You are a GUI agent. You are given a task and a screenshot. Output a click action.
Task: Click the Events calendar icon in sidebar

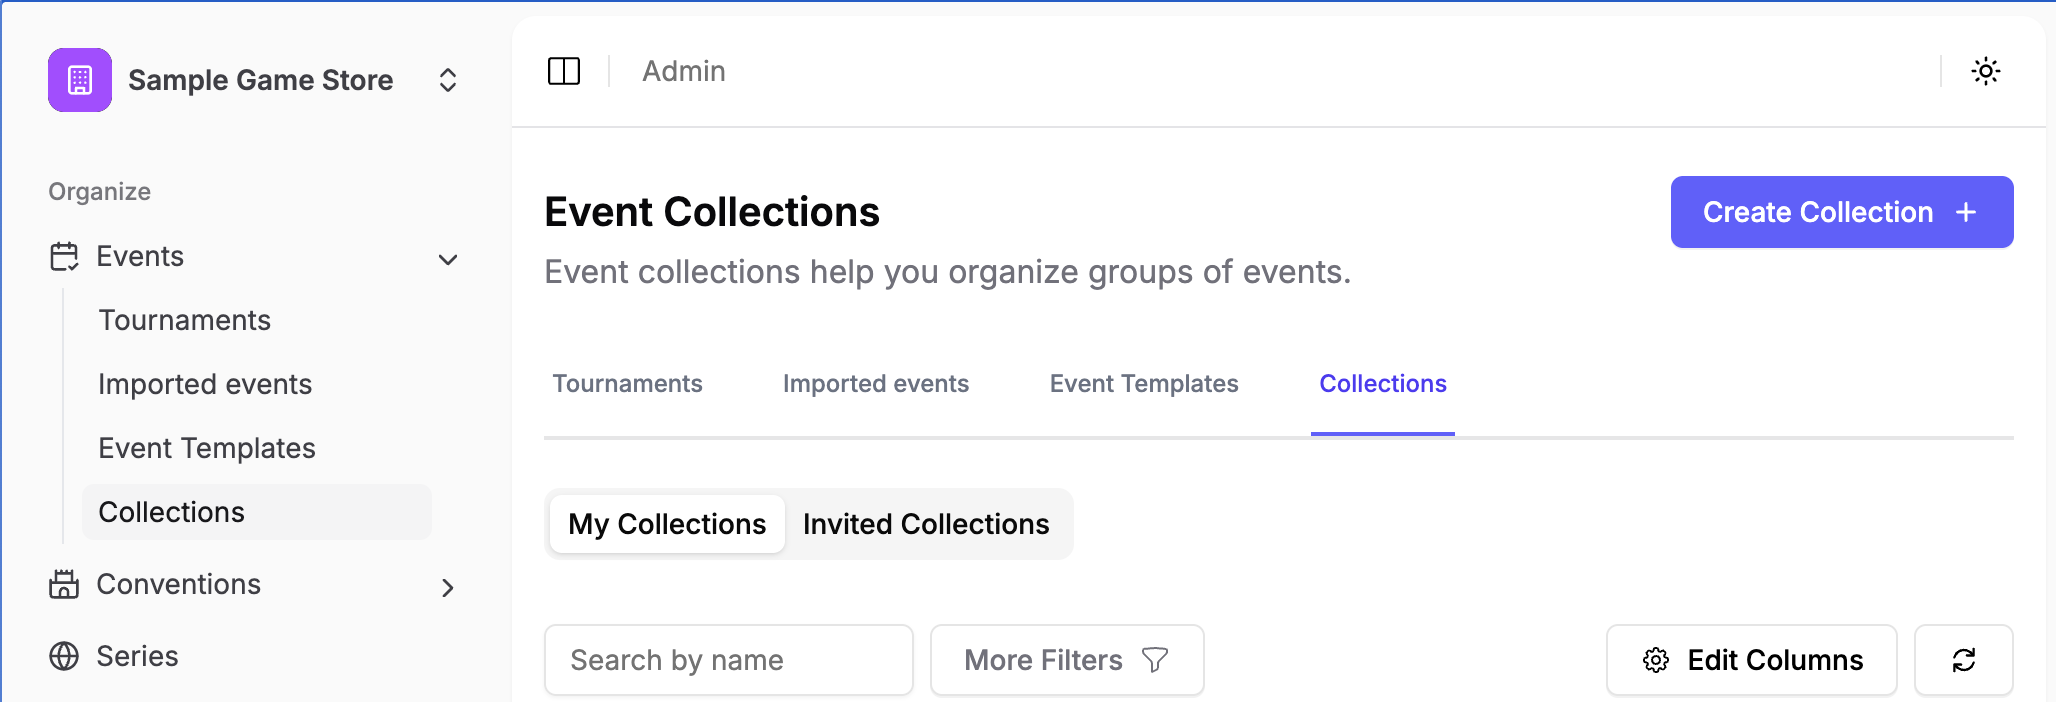coord(64,257)
